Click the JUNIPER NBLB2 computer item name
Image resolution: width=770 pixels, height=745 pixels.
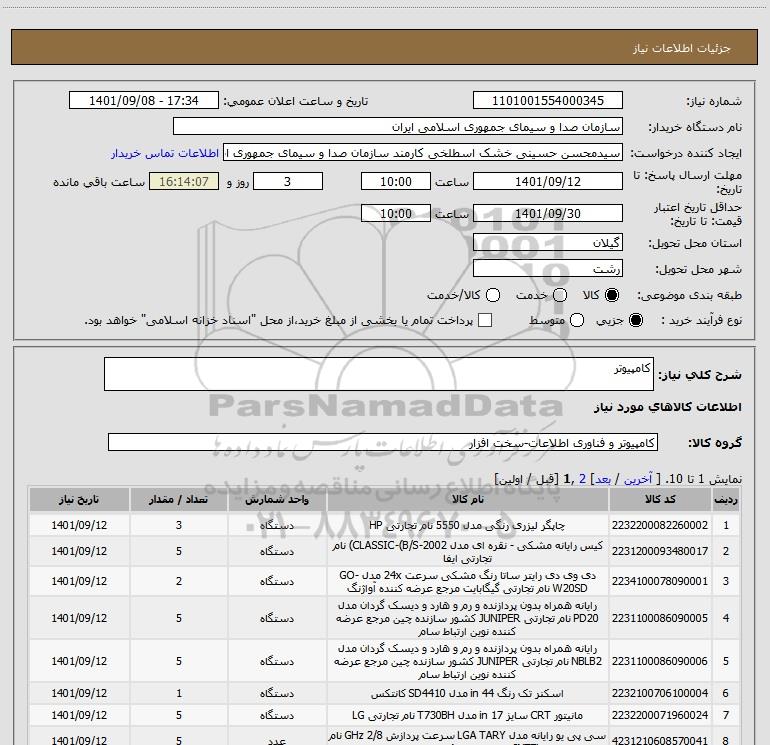(x=468, y=661)
